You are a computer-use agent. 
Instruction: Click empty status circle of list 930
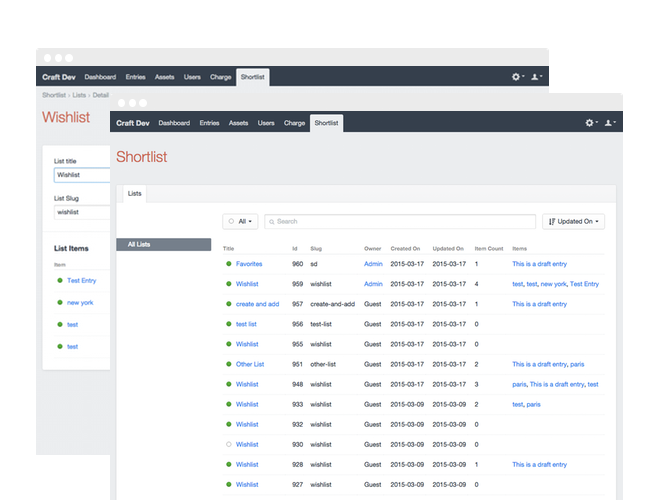[x=229, y=444]
